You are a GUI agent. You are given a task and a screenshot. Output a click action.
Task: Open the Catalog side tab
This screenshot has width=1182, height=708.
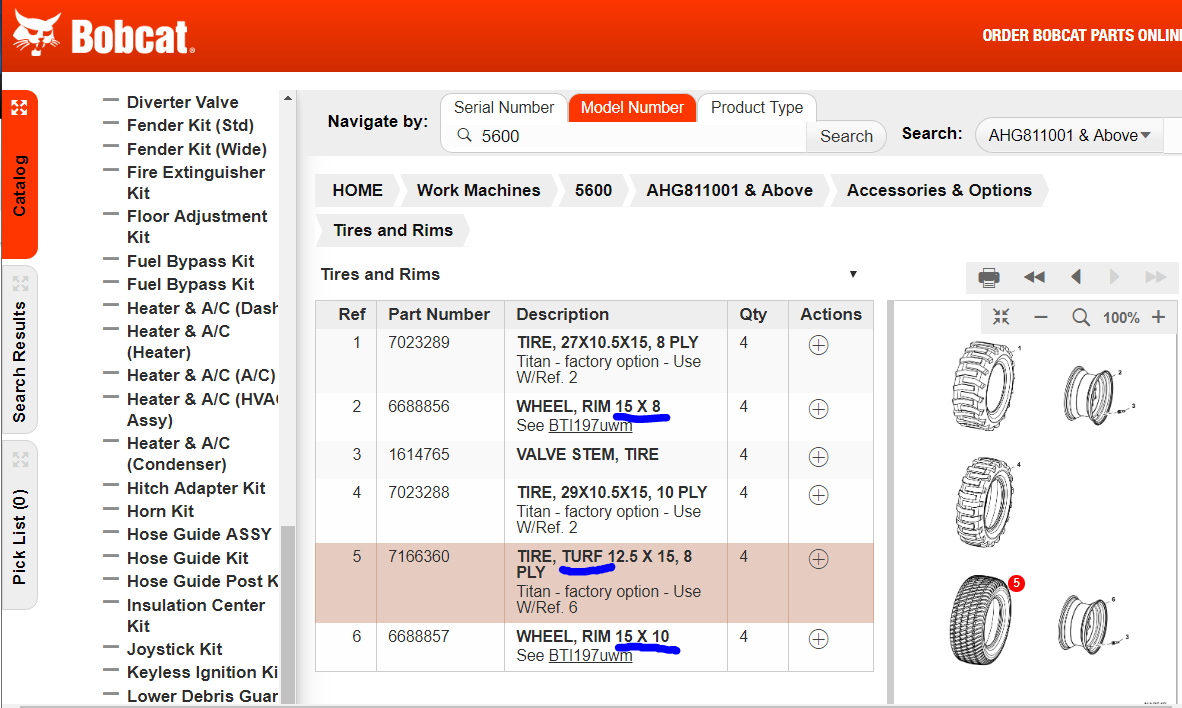pos(20,175)
